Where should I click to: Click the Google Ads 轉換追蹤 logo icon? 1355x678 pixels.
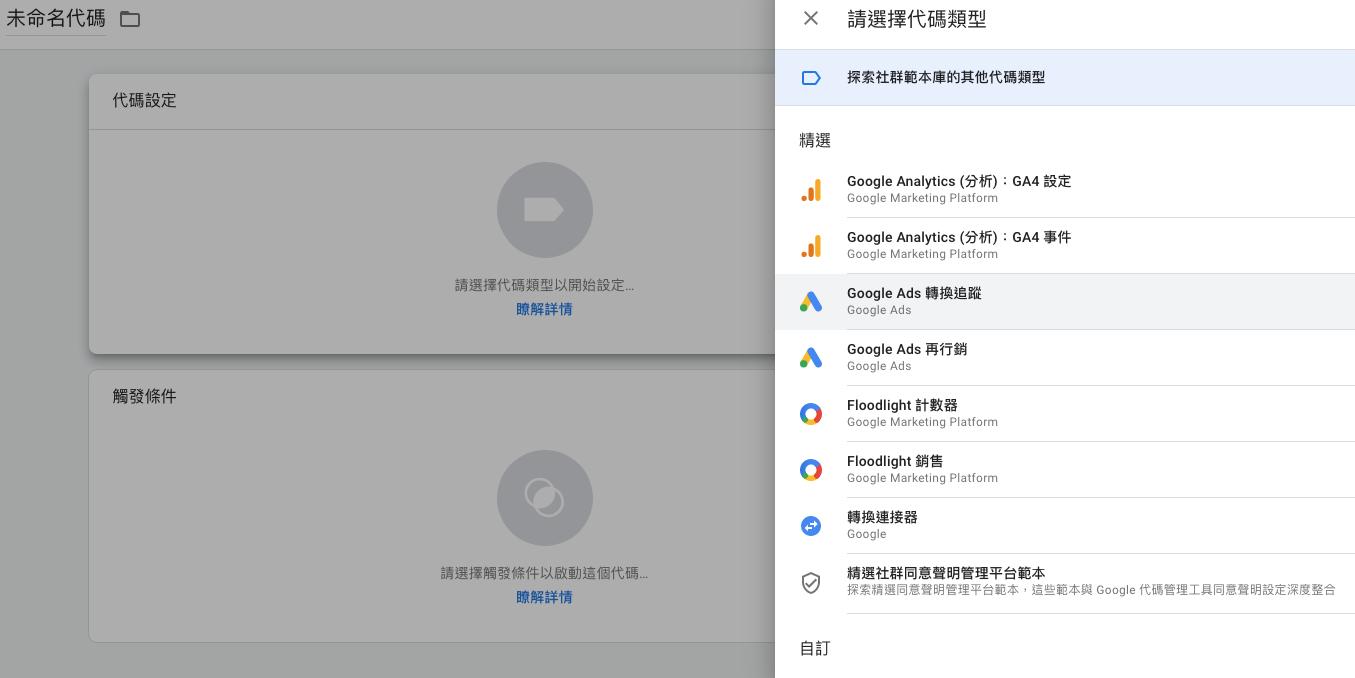pyautogui.click(x=811, y=302)
